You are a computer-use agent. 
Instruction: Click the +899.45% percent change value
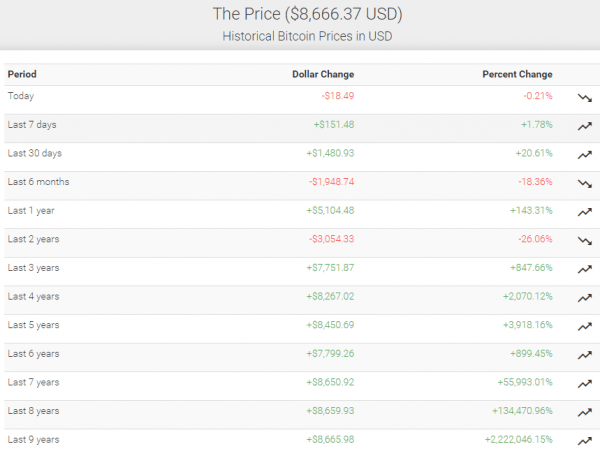click(x=532, y=354)
